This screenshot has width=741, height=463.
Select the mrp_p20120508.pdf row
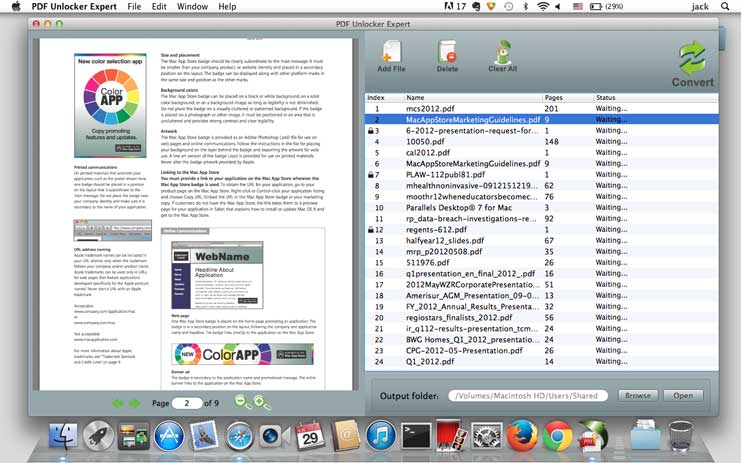tap(542, 251)
